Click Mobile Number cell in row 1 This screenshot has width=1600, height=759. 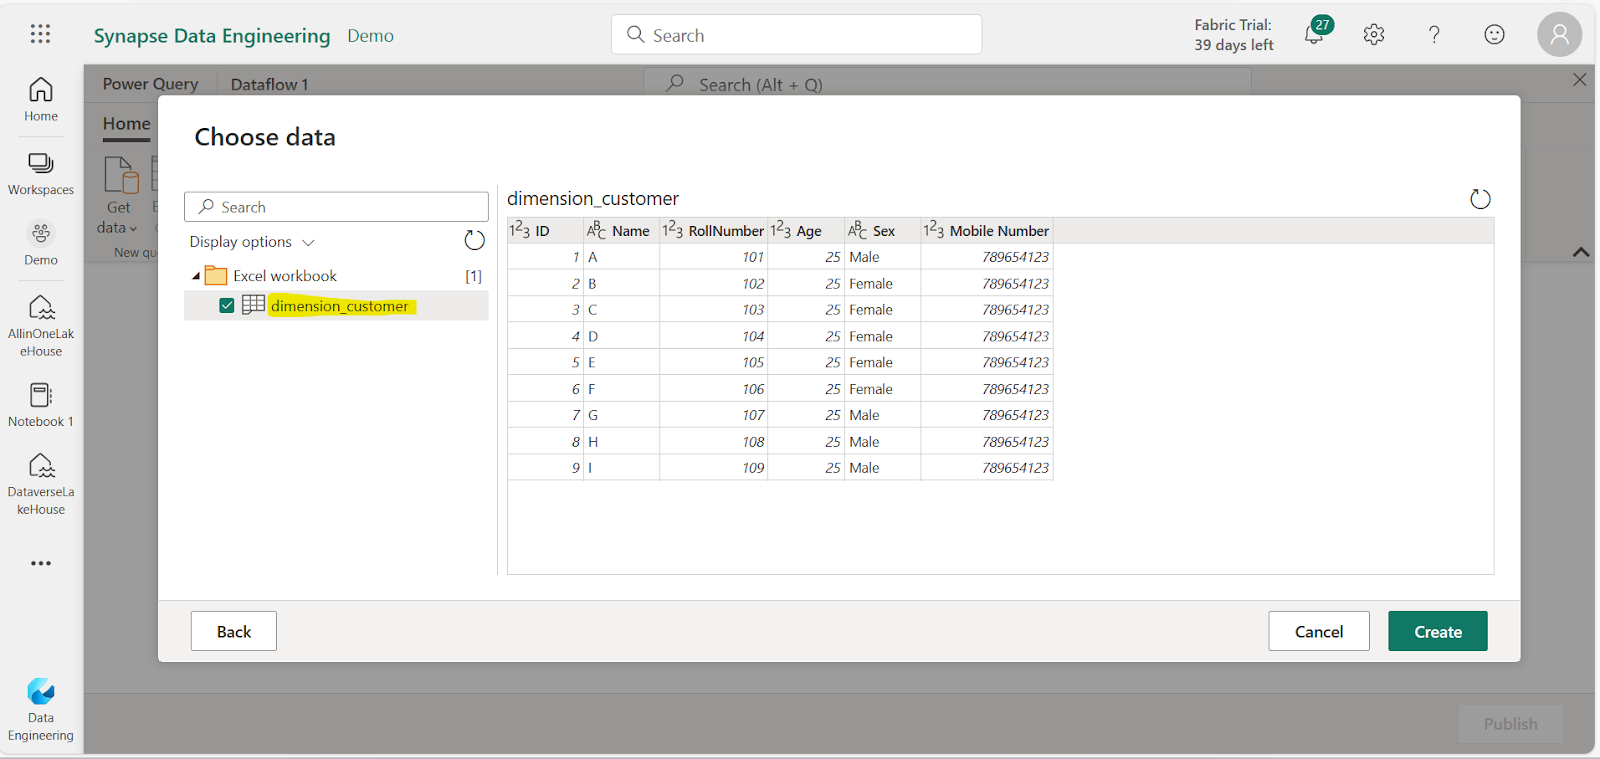tap(986, 257)
